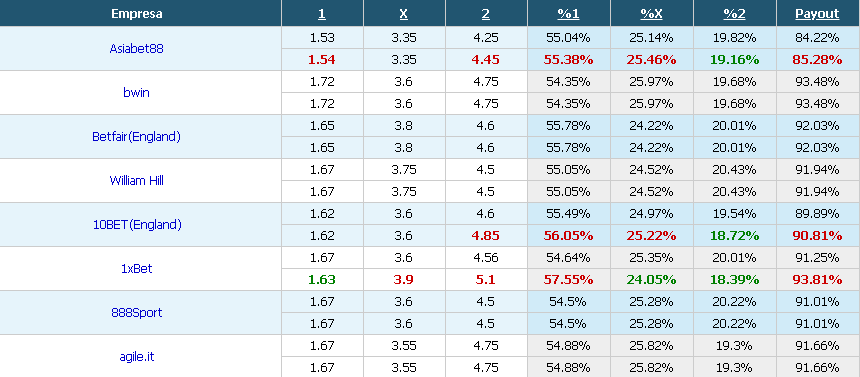The width and height of the screenshot is (860, 377).
Task: Open the 1xBet bookmaker link
Action: point(137,268)
